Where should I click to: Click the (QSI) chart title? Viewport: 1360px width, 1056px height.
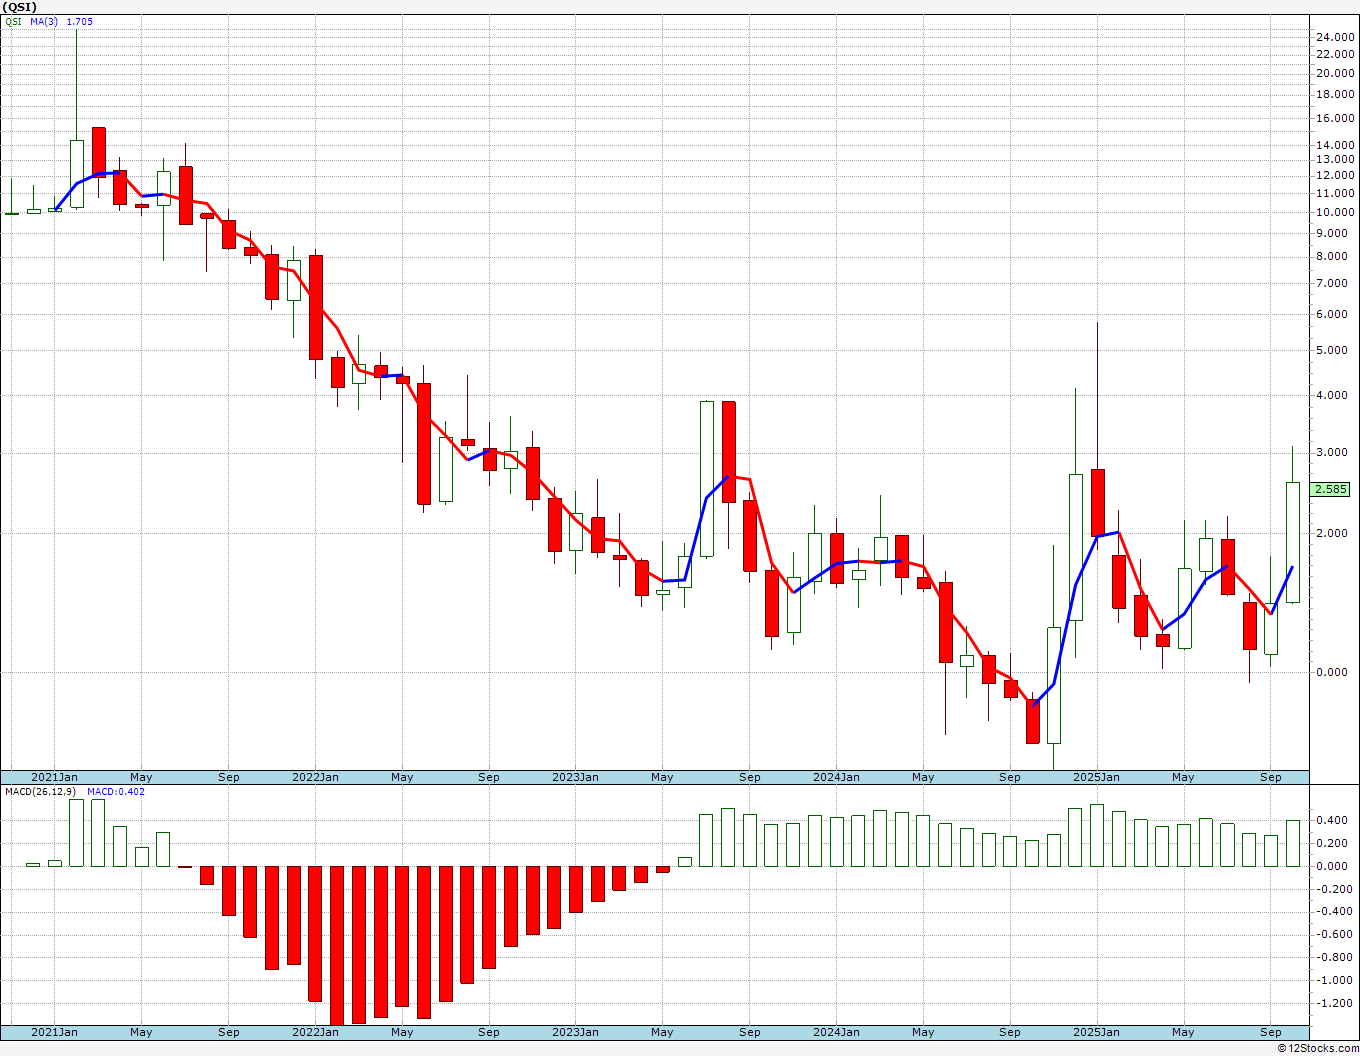(x=20, y=7)
